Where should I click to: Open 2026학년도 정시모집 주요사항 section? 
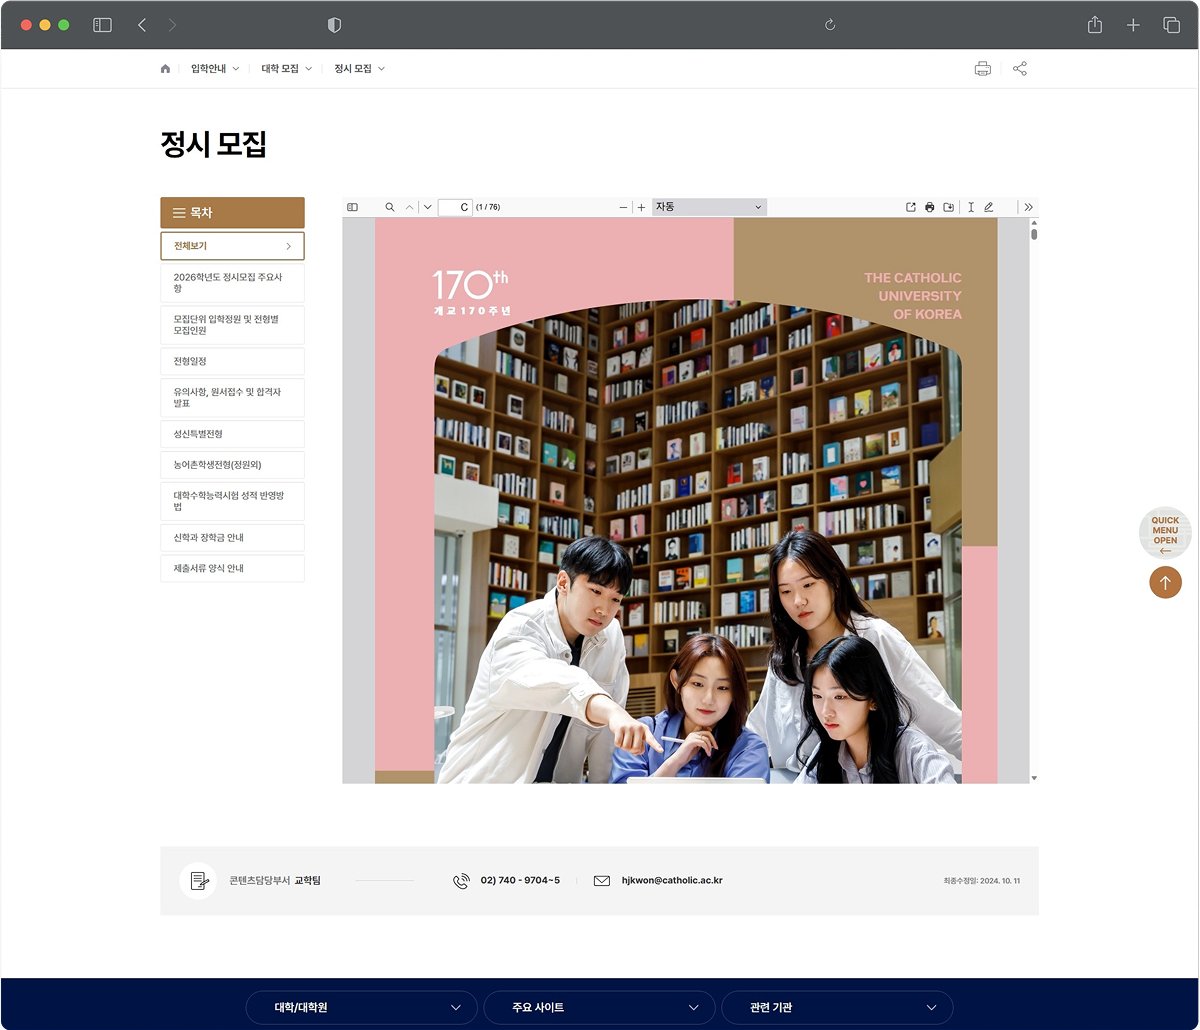[232, 283]
